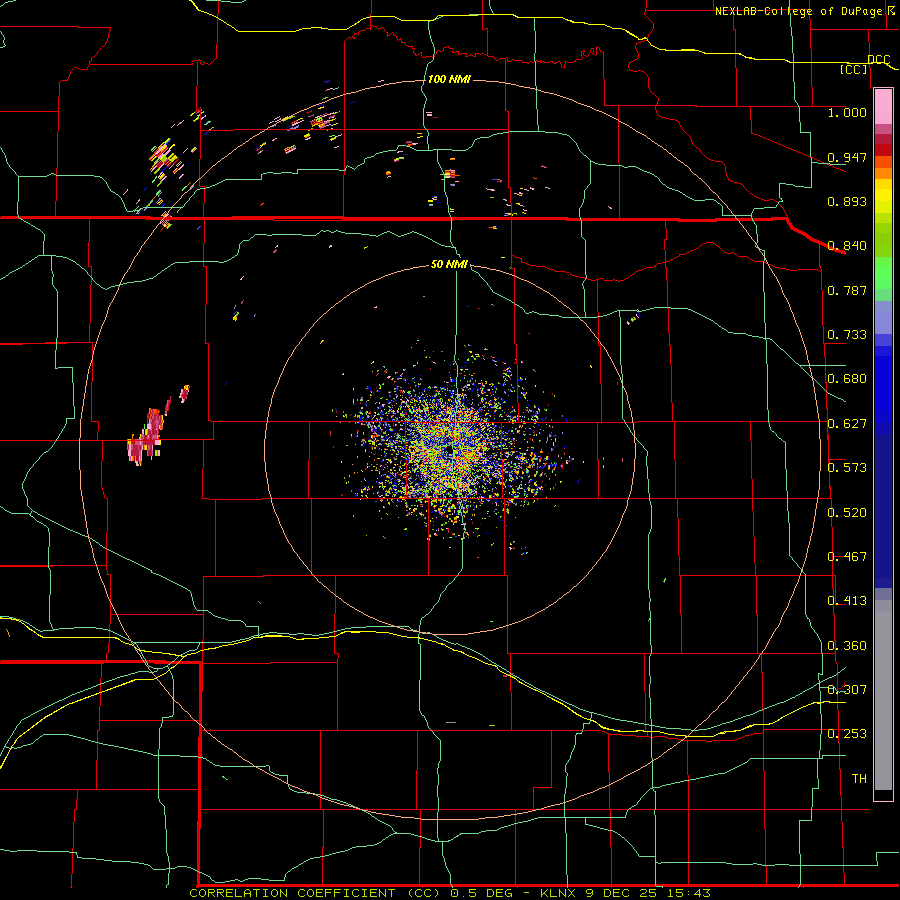Click the gray low-value color bar segment

tap(883, 695)
